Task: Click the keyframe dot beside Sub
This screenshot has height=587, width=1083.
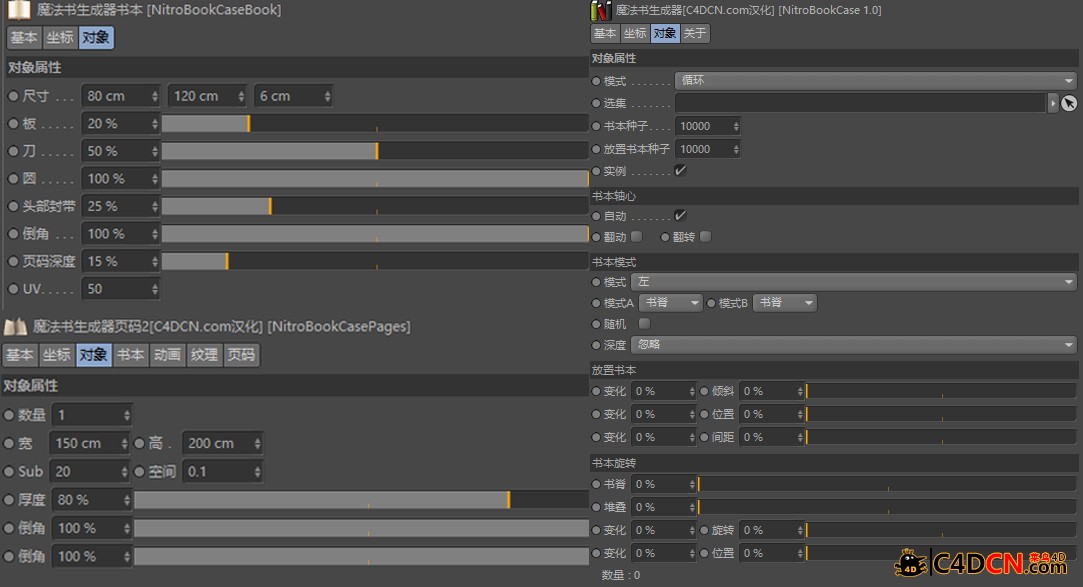Action: click(9, 472)
